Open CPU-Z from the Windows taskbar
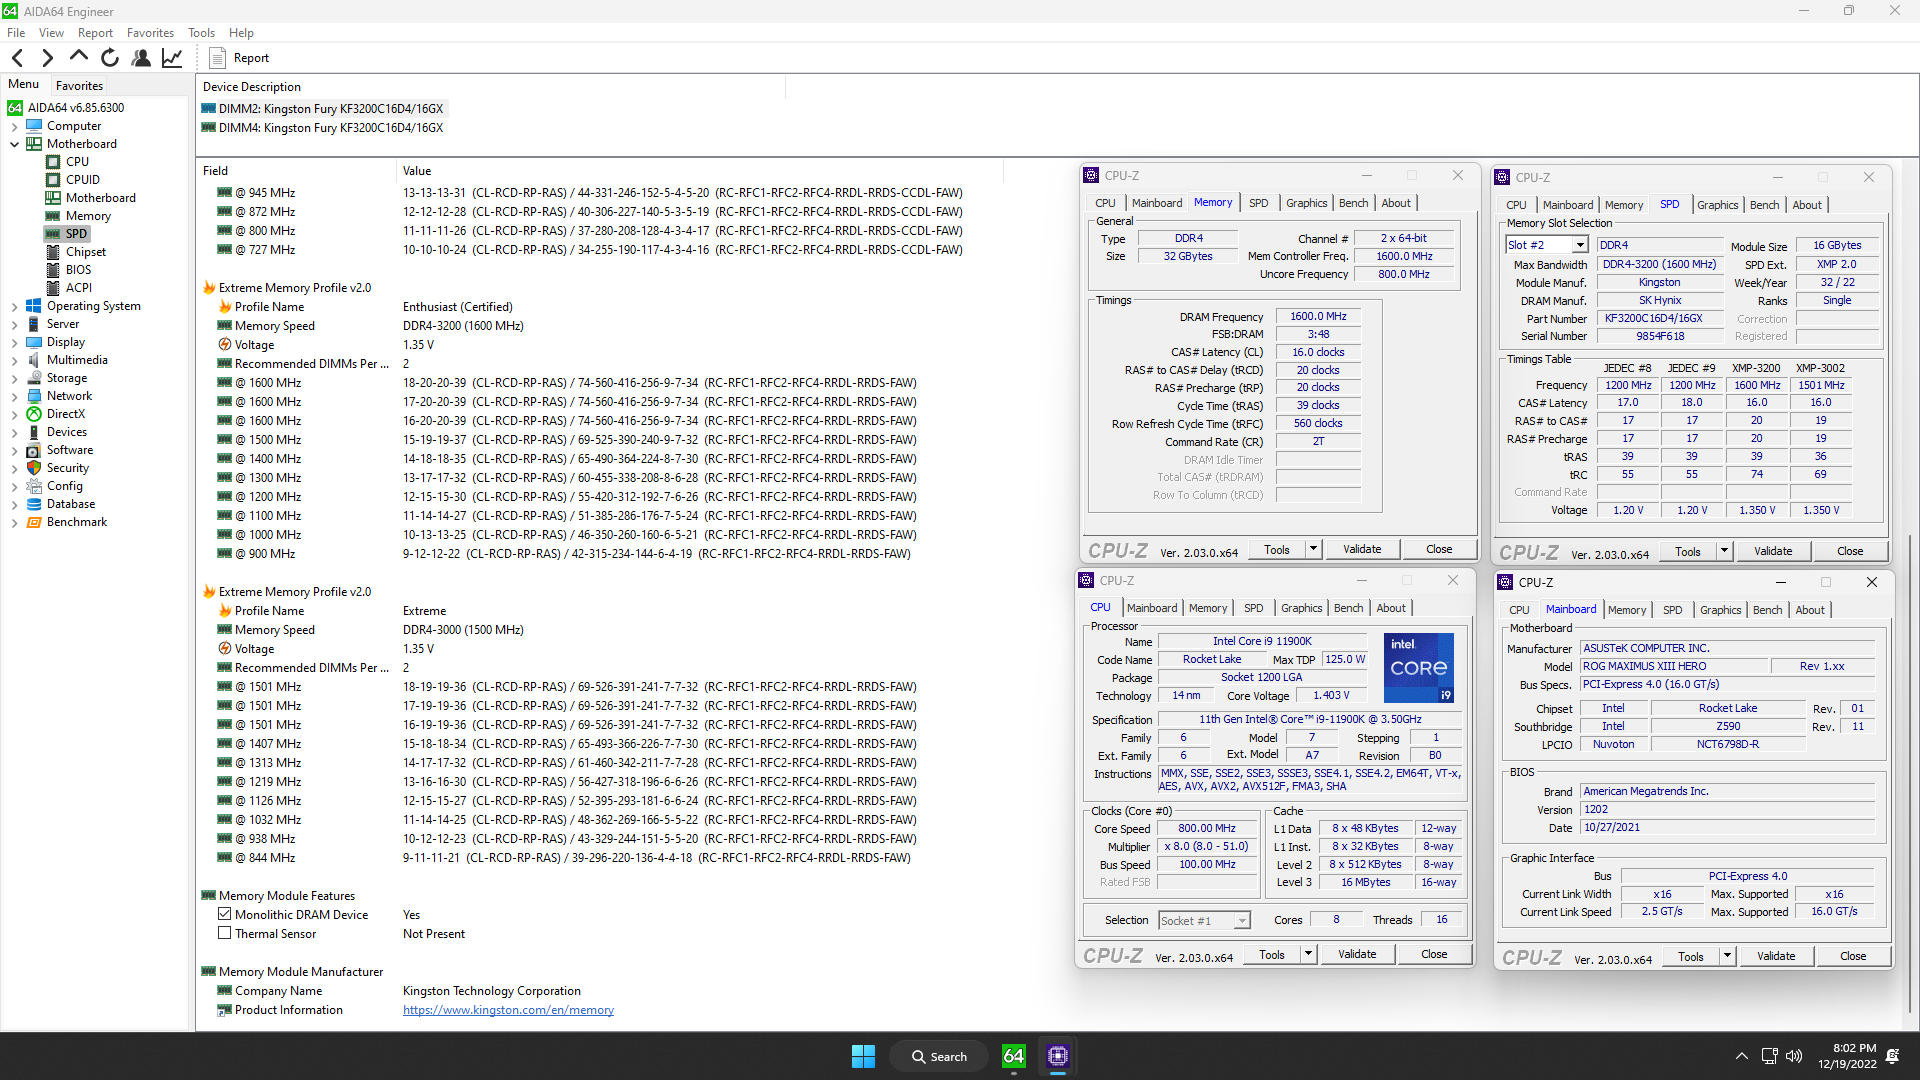Image resolution: width=1920 pixels, height=1080 pixels. pos(1058,1056)
